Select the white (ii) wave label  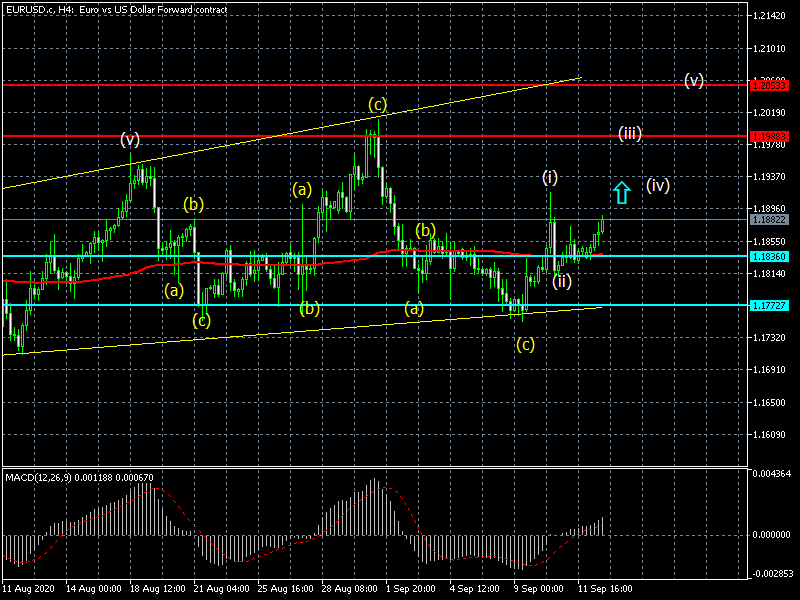pos(562,281)
